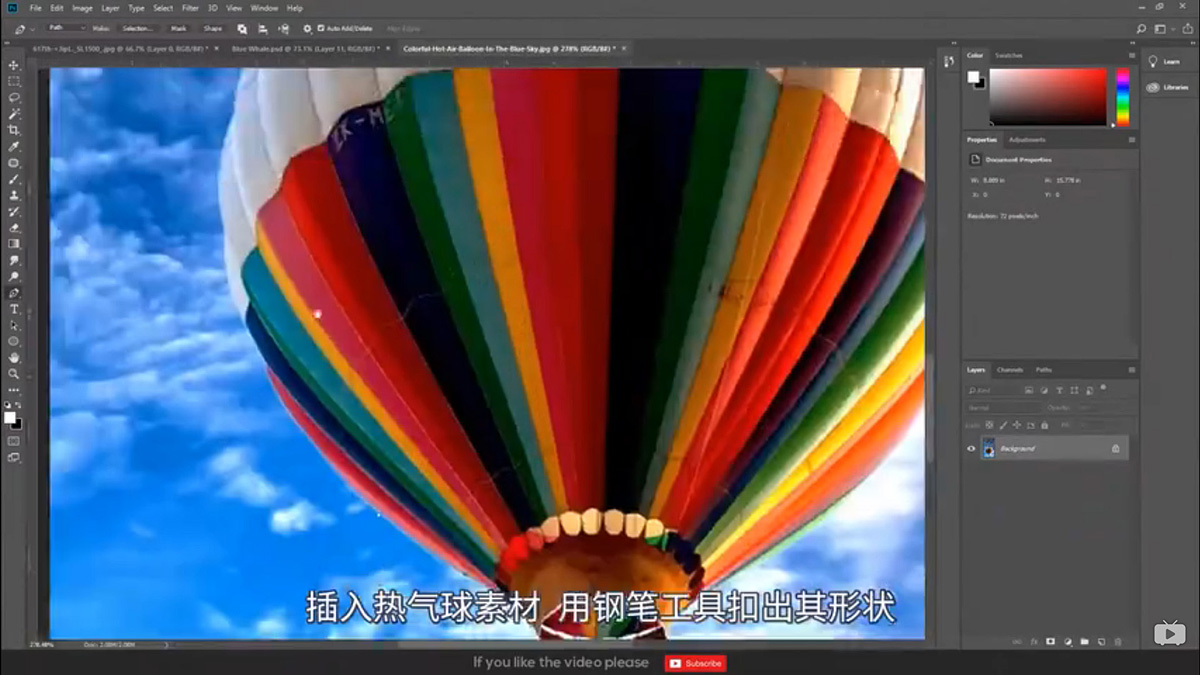1200x675 pixels.
Task: Pick a color from the color spectrum bar
Action: [x=1124, y=95]
